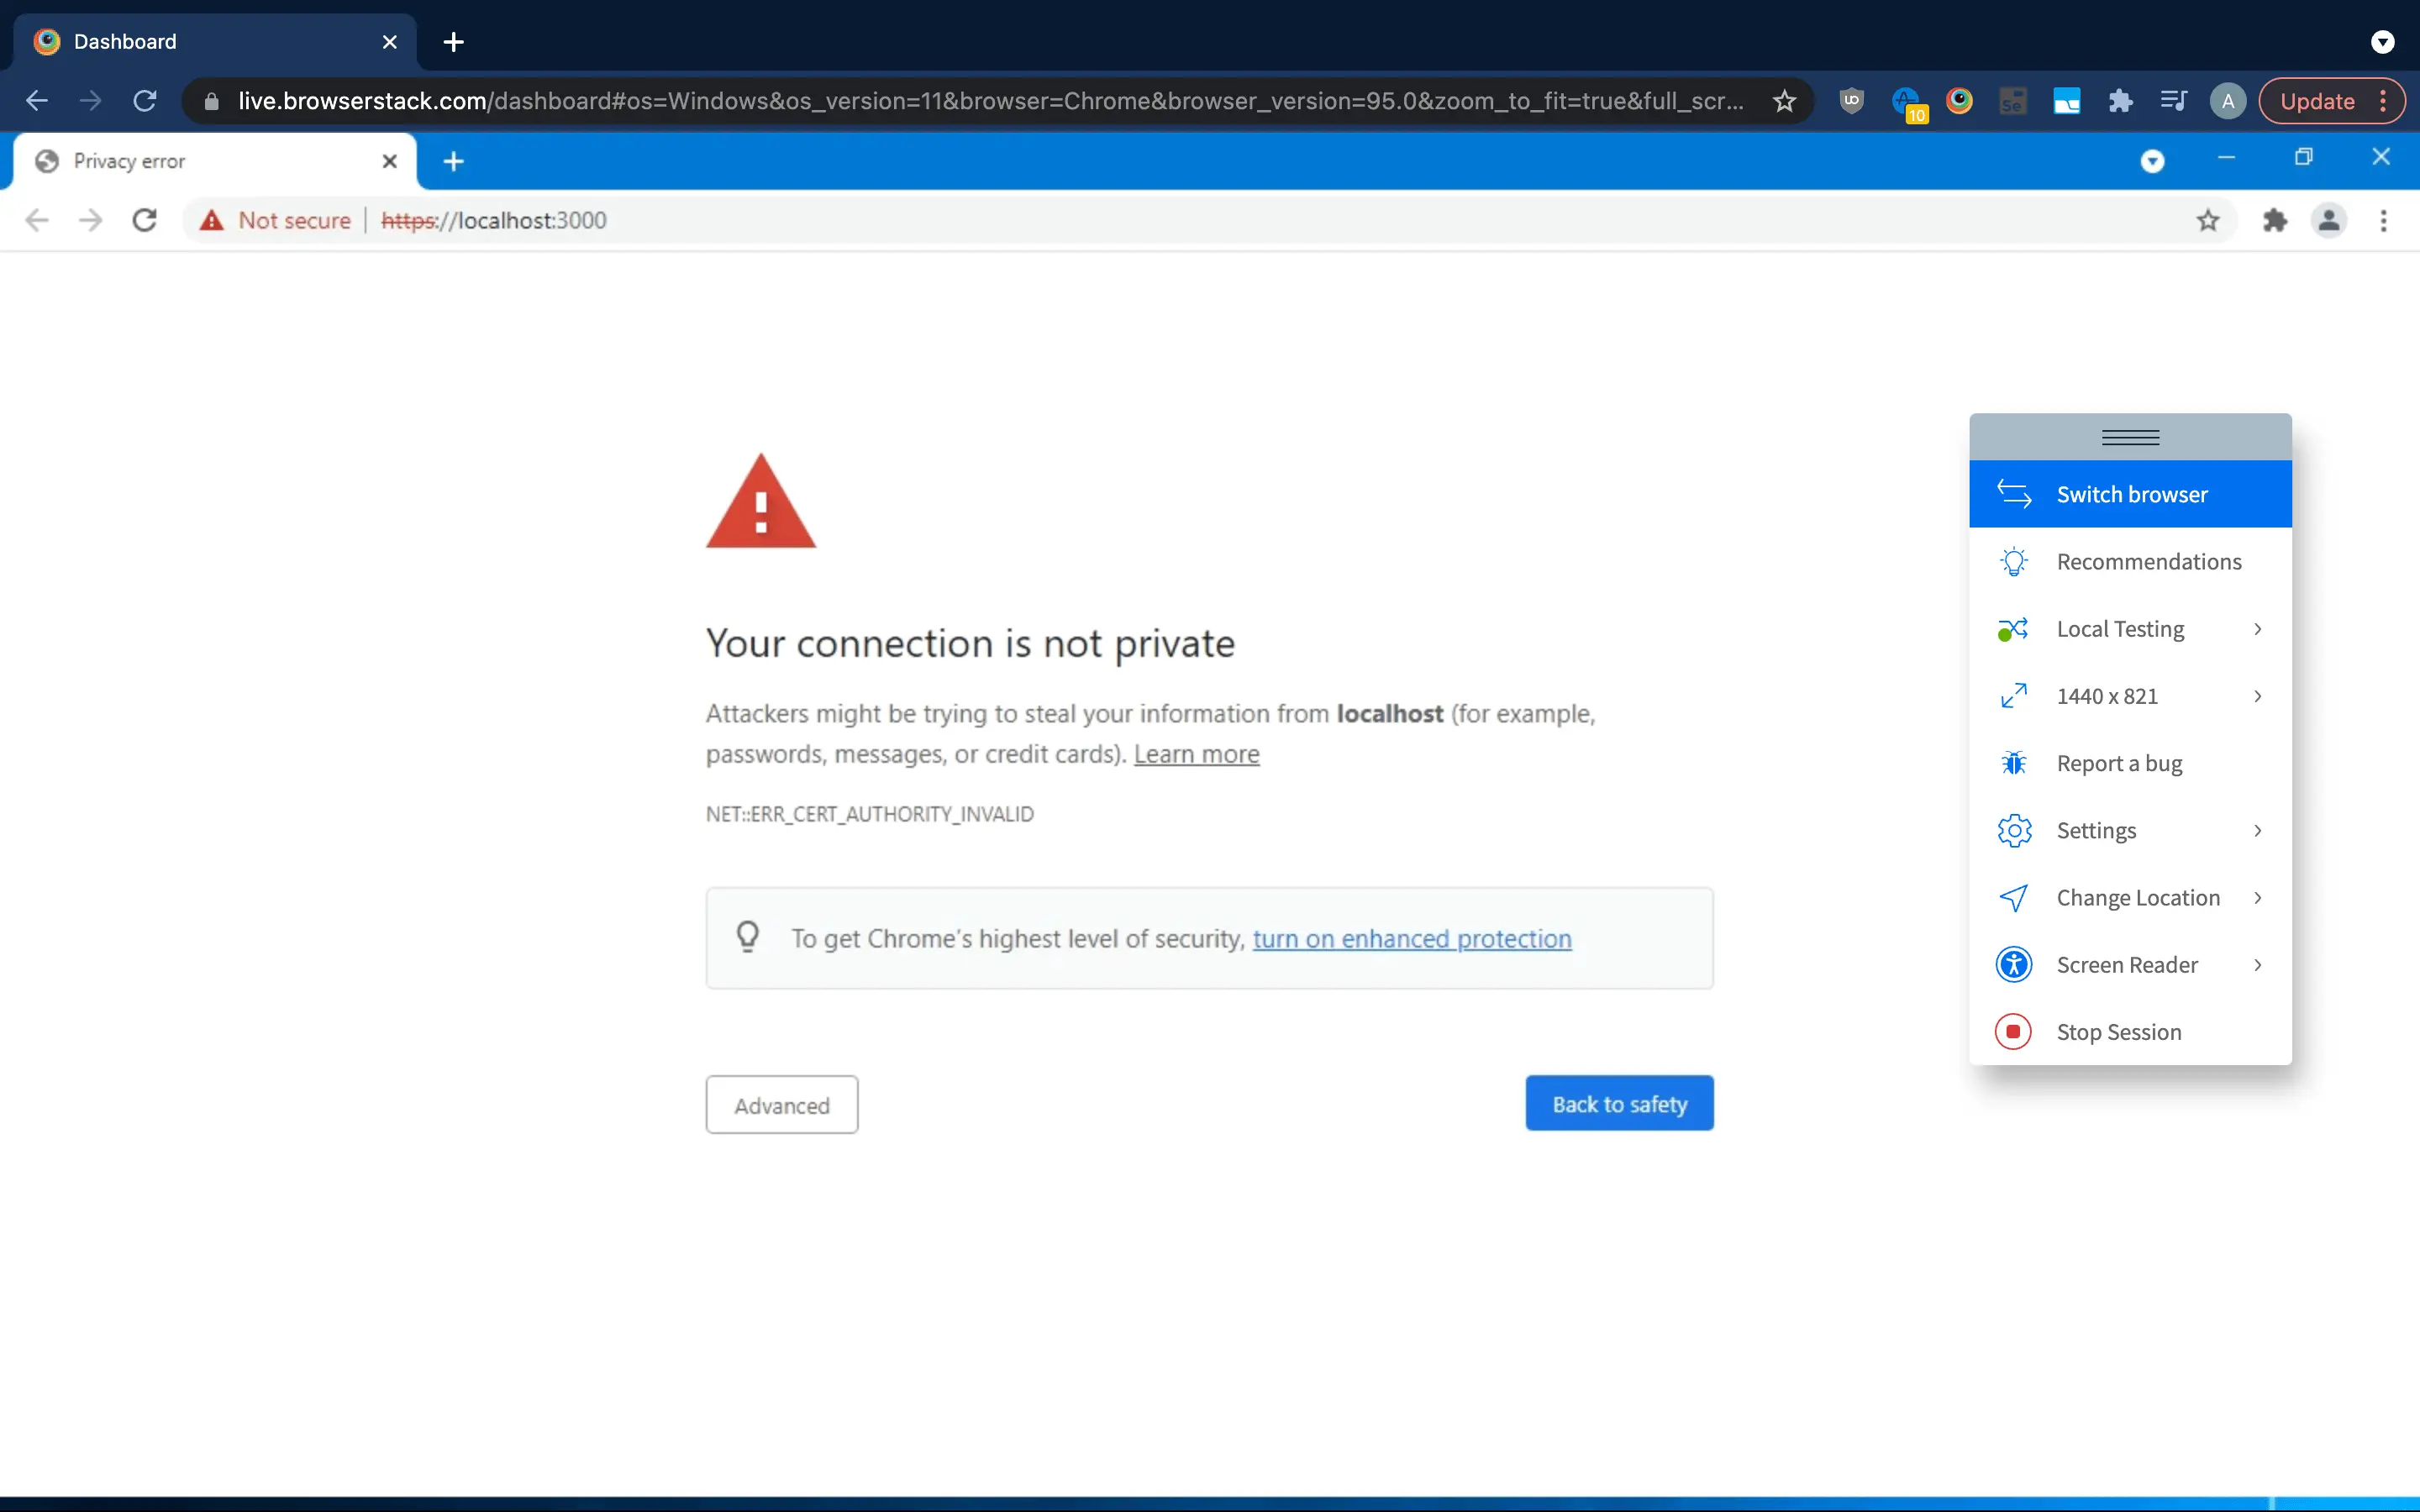This screenshot has height=1512, width=2420.
Task: Click the Switch browser menu item
Action: 2130,494
